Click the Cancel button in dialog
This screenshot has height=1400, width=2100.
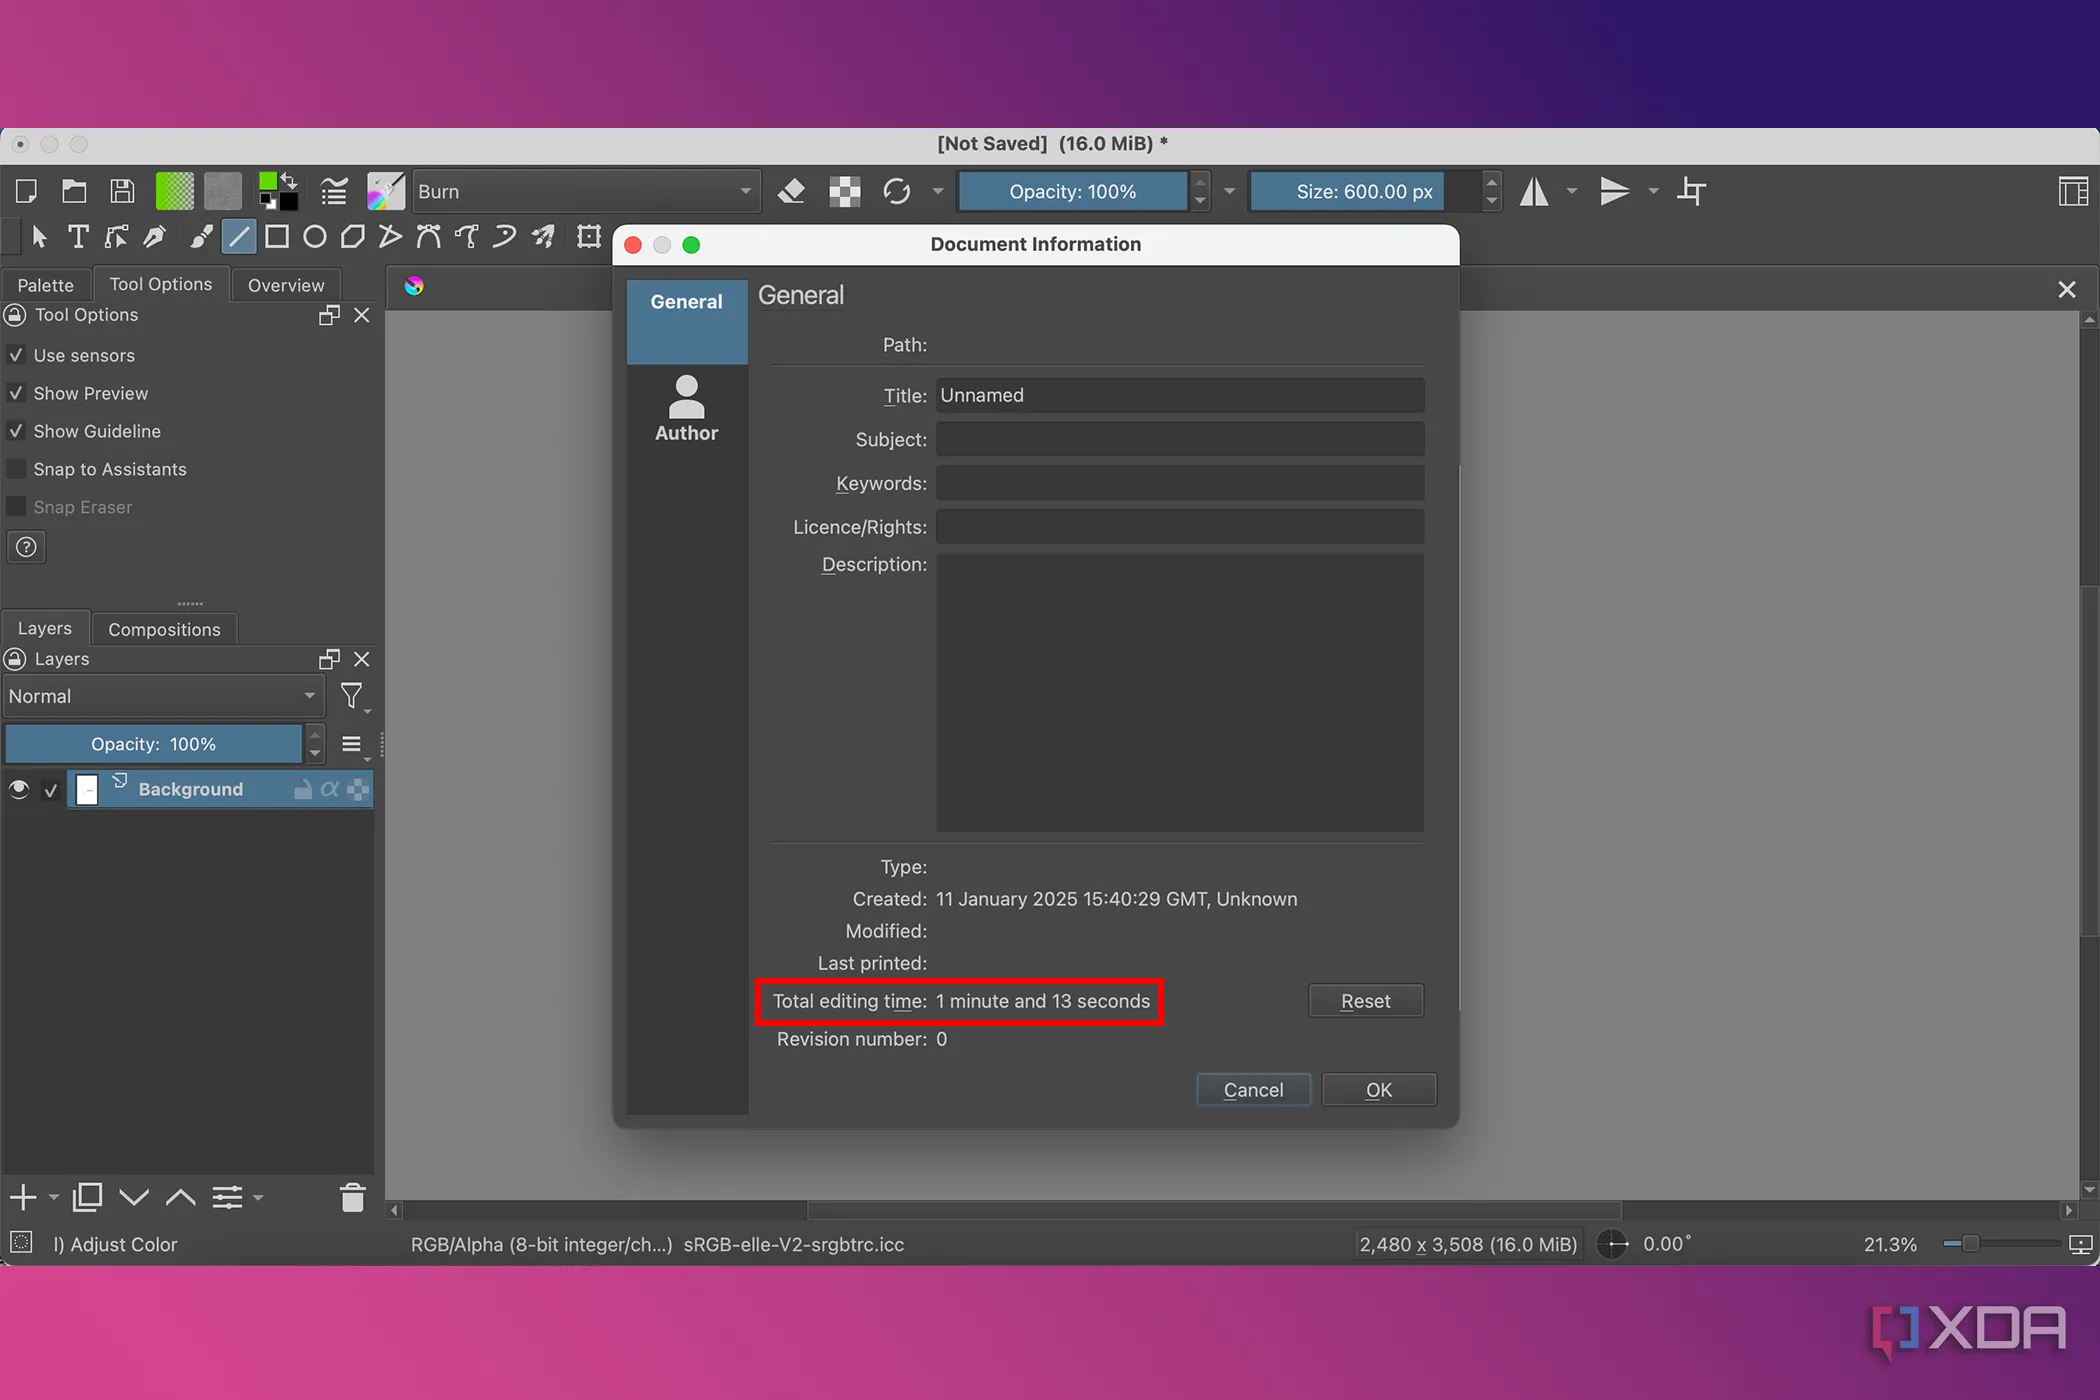tap(1253, 1090)
